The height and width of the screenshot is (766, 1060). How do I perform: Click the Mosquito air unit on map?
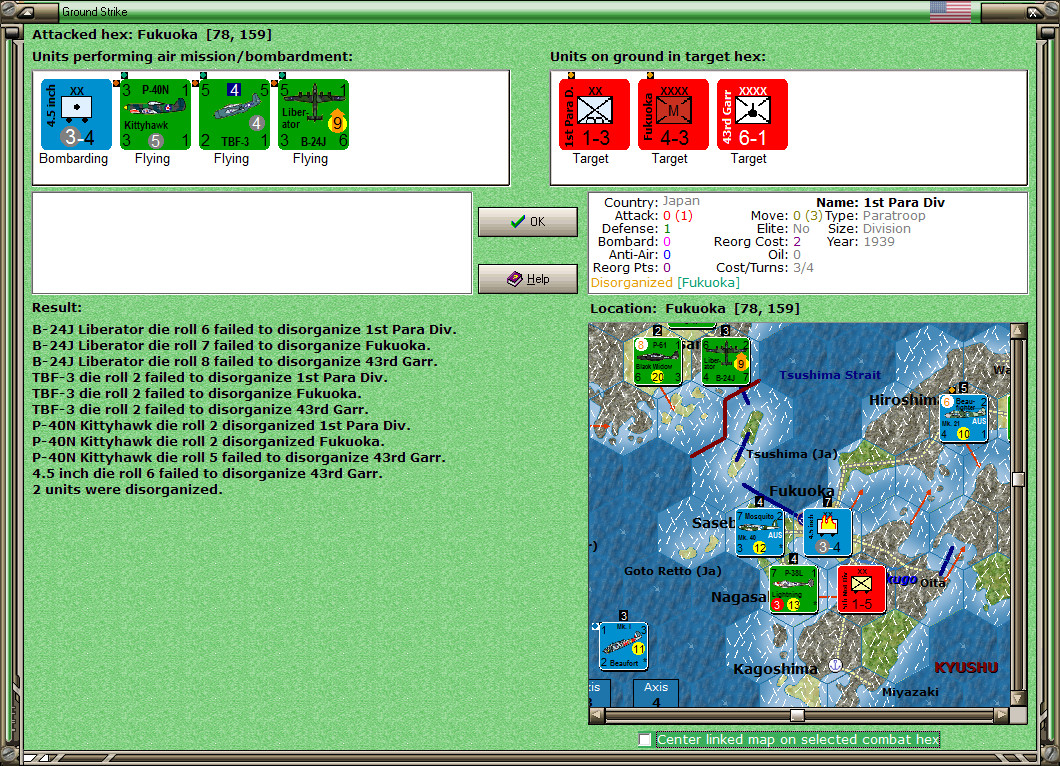pyautogui.click(x=759, y=532)
